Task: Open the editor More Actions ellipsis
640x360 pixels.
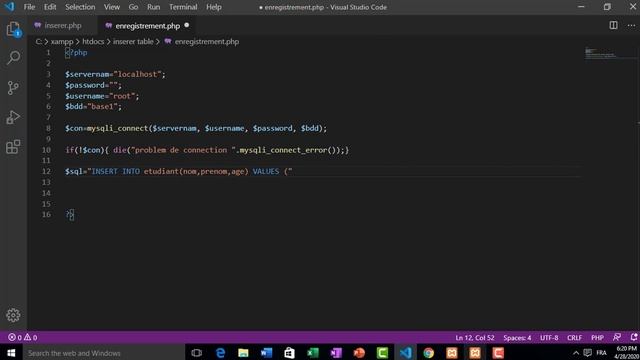Action: click(631, 25)
